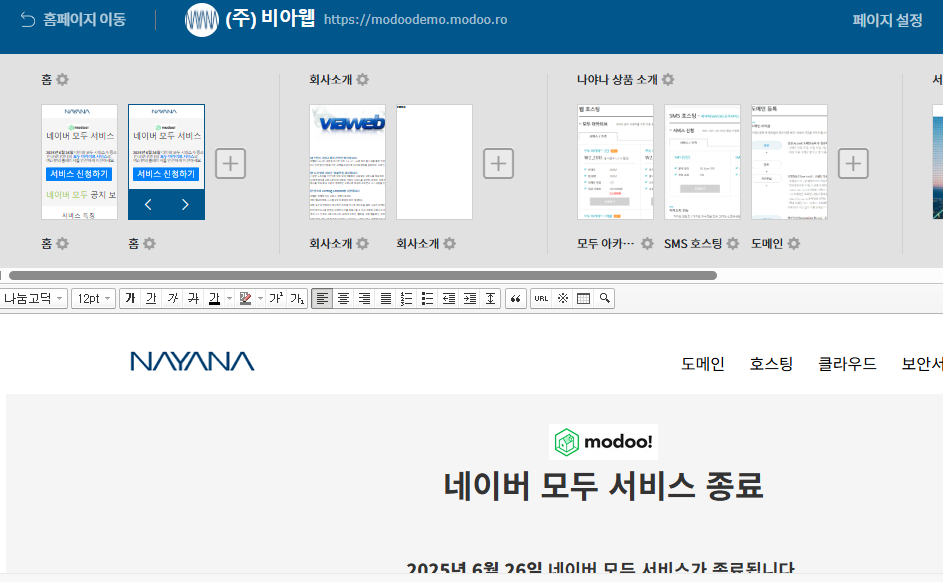This screenshot has width=943, height=582.
Task: Justify the text alignment
Action: pyautogui.click(x=385, y=298)
